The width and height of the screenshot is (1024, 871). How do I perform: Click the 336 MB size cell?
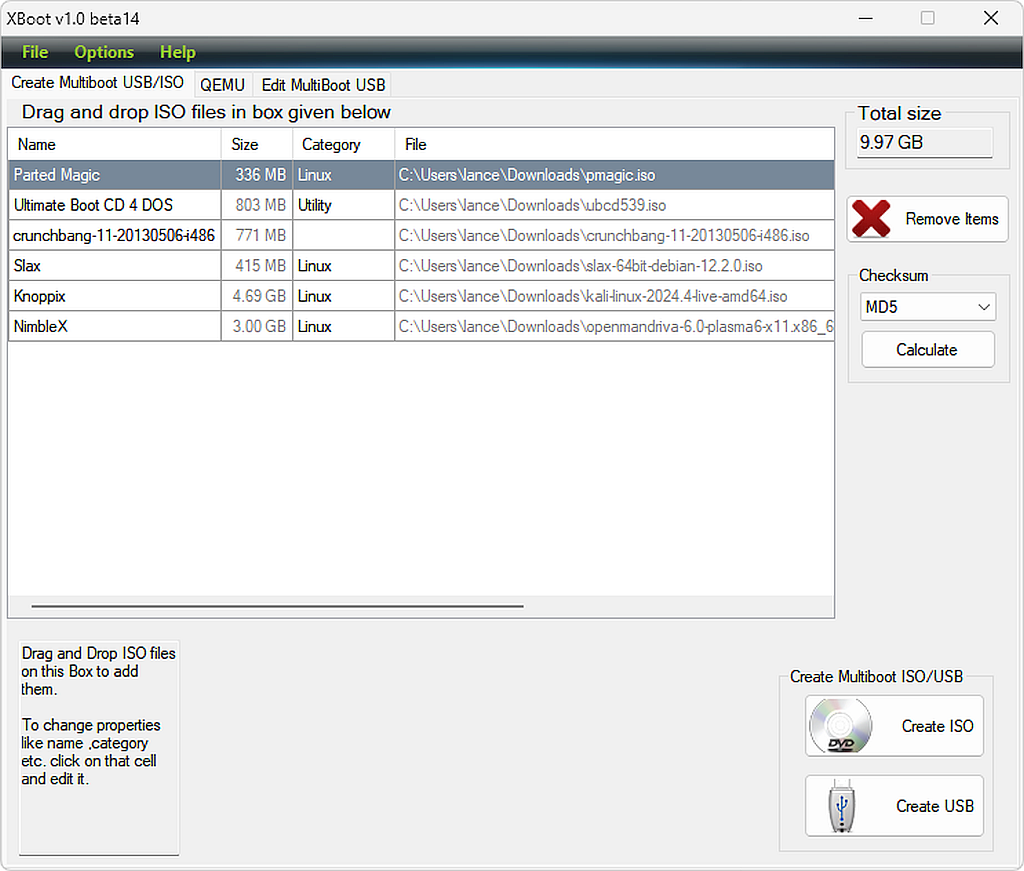(257, 175)
